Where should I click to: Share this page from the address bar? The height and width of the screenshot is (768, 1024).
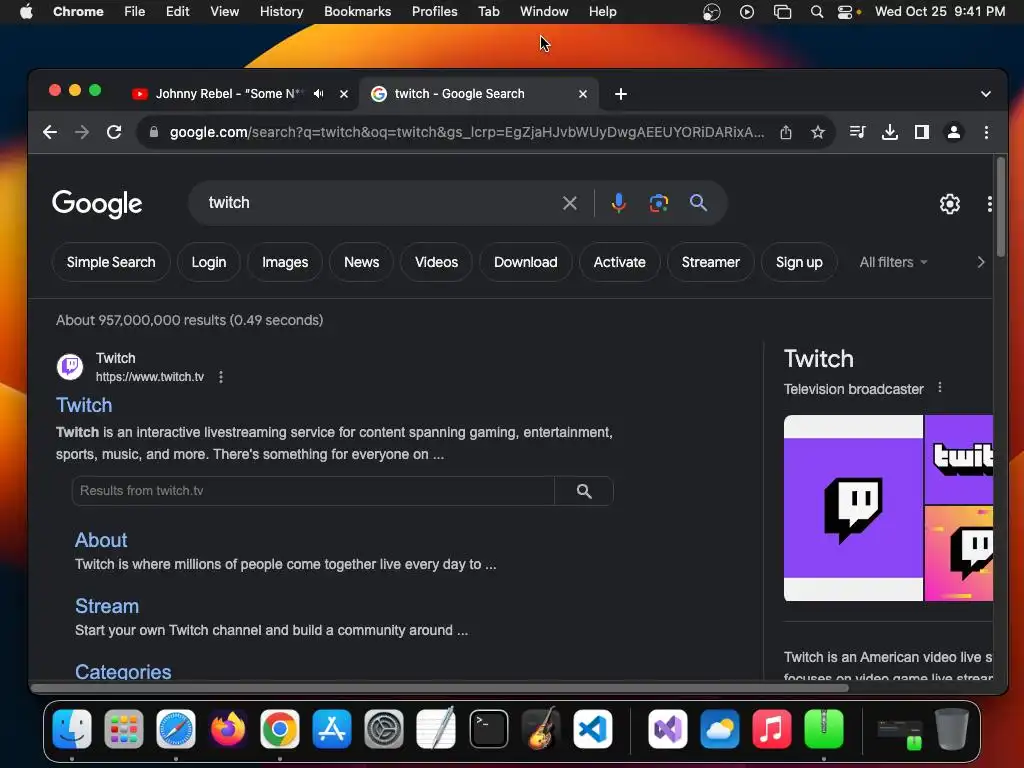pyautogui.click(x=786, y=133)
